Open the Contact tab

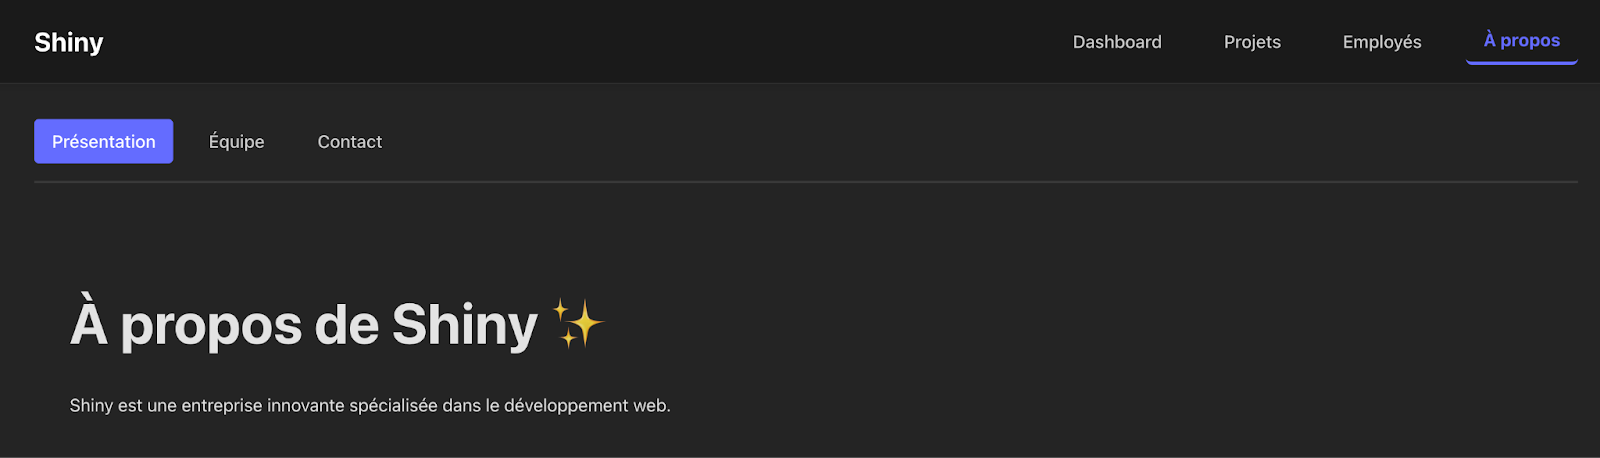coord(349,141)
